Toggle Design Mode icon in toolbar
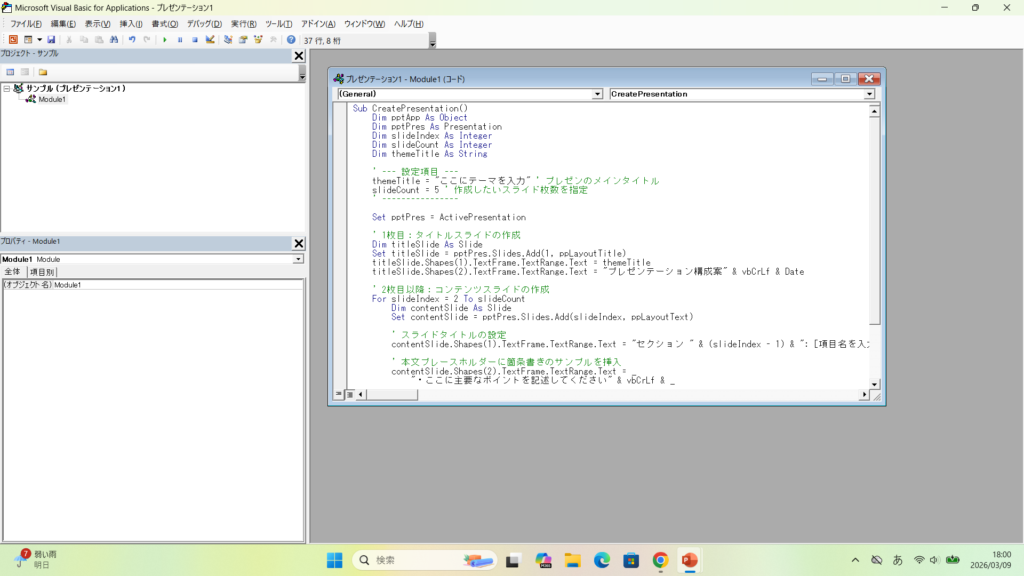This screenshot has height=576, width=1024. tap(210, 40)
